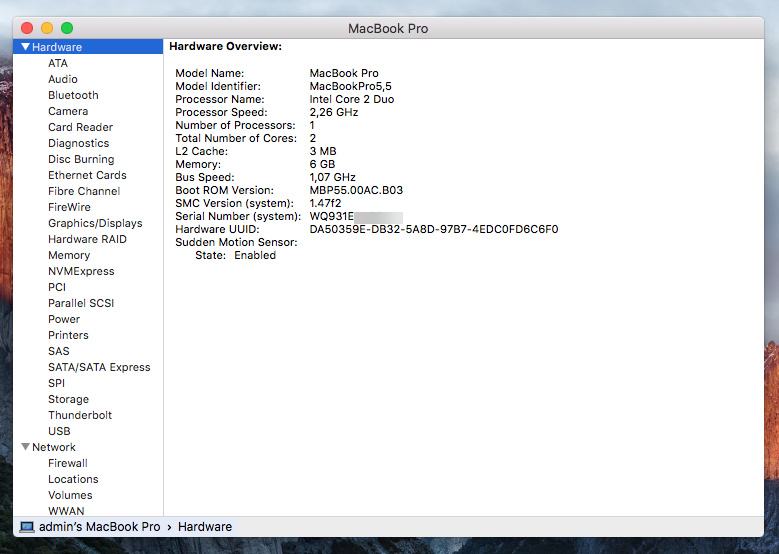Select Graphics/Displays in sidebar
The width and height of the screenshot is (779, 554).
pyautogui.click(x=95, y=223)
